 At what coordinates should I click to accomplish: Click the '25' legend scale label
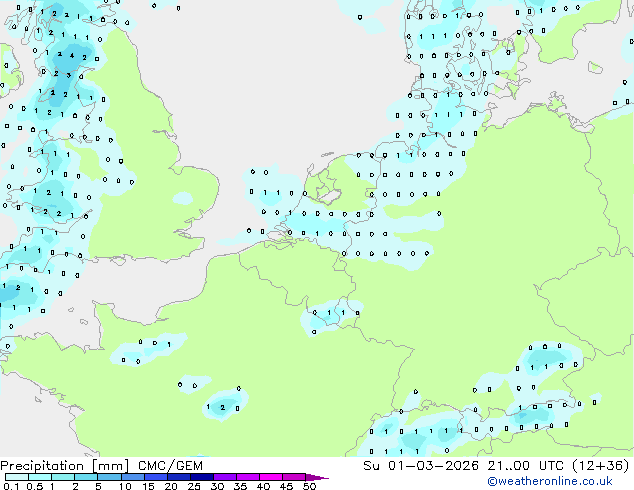point(194,486)
